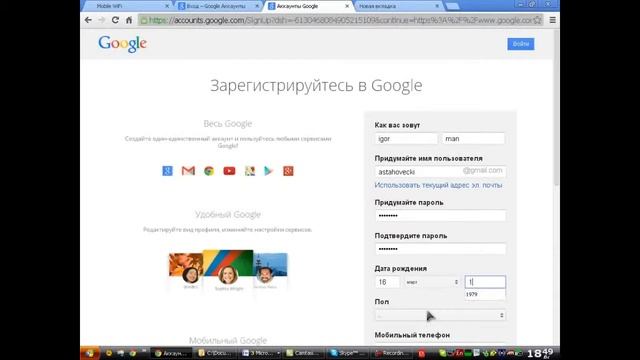The image size is (640, 360).
Task: Click the Весь Google heading
Action: click(x=228, y=124)
